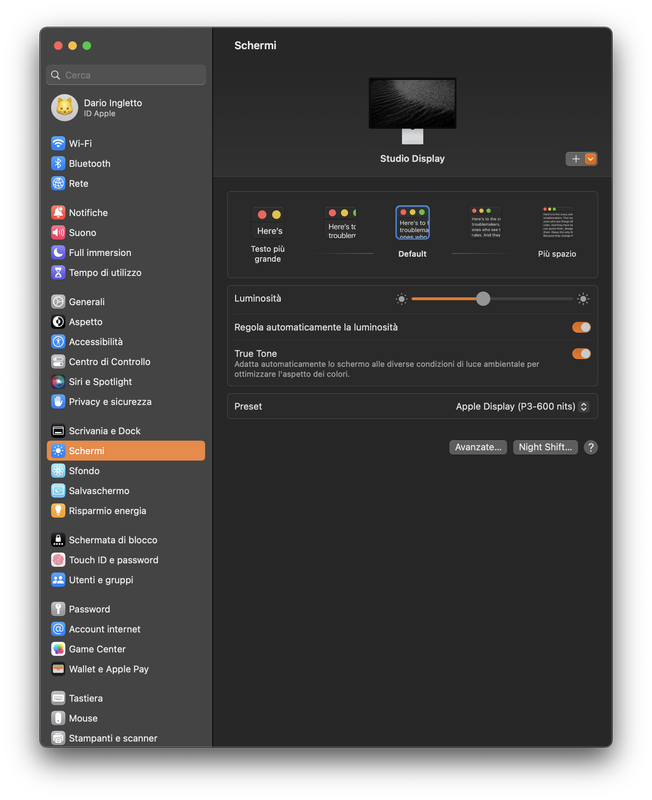Open Mouse settings icon
This screenshot has width=652, height=800.
[58, 718]
